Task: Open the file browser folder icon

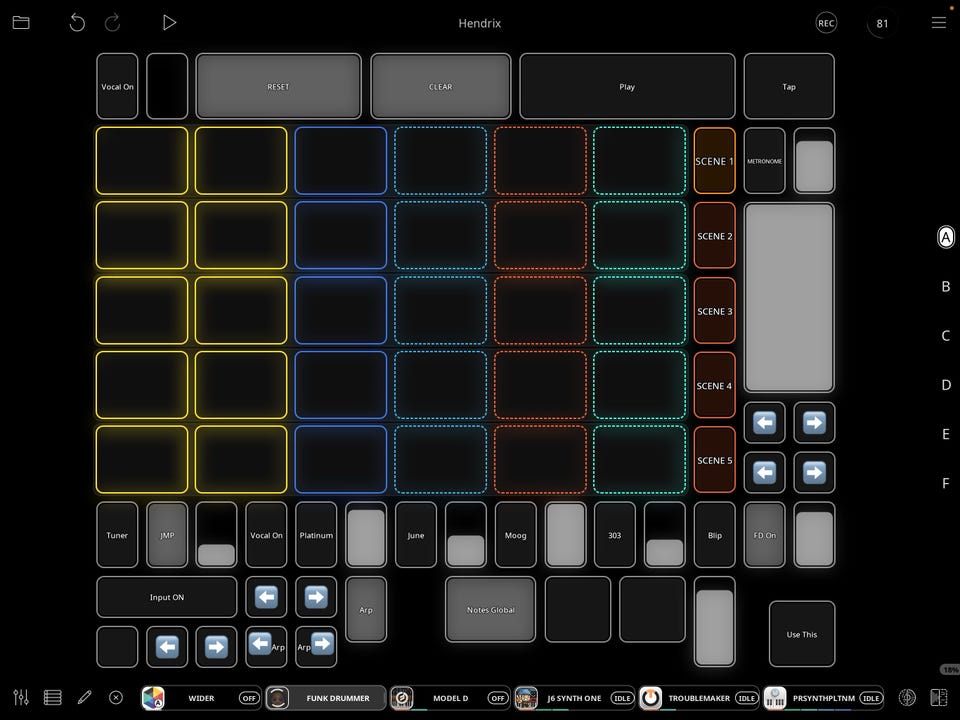Action: click(21, 23)
